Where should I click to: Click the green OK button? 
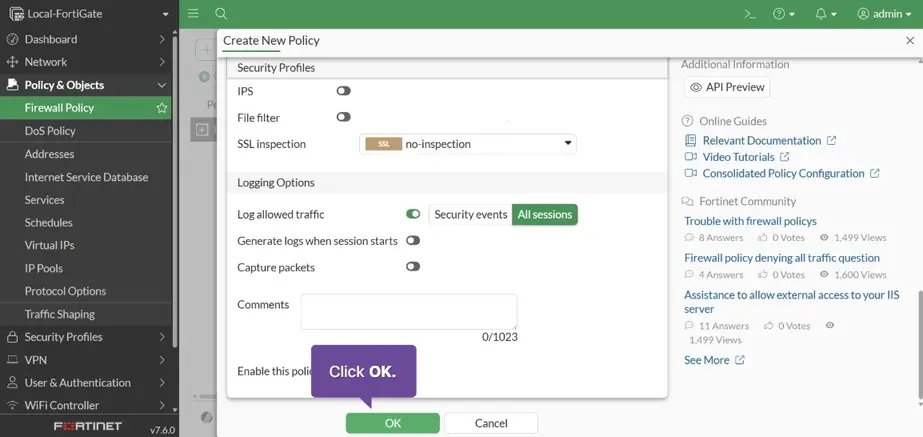click(393, 423)
